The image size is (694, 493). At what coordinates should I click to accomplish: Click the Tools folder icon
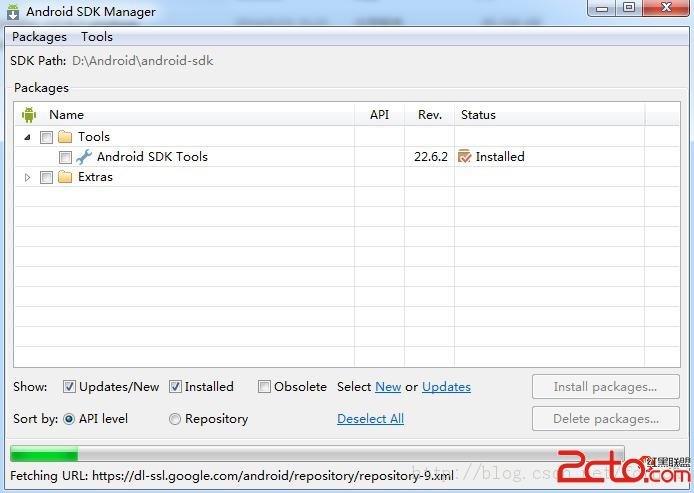65,137
